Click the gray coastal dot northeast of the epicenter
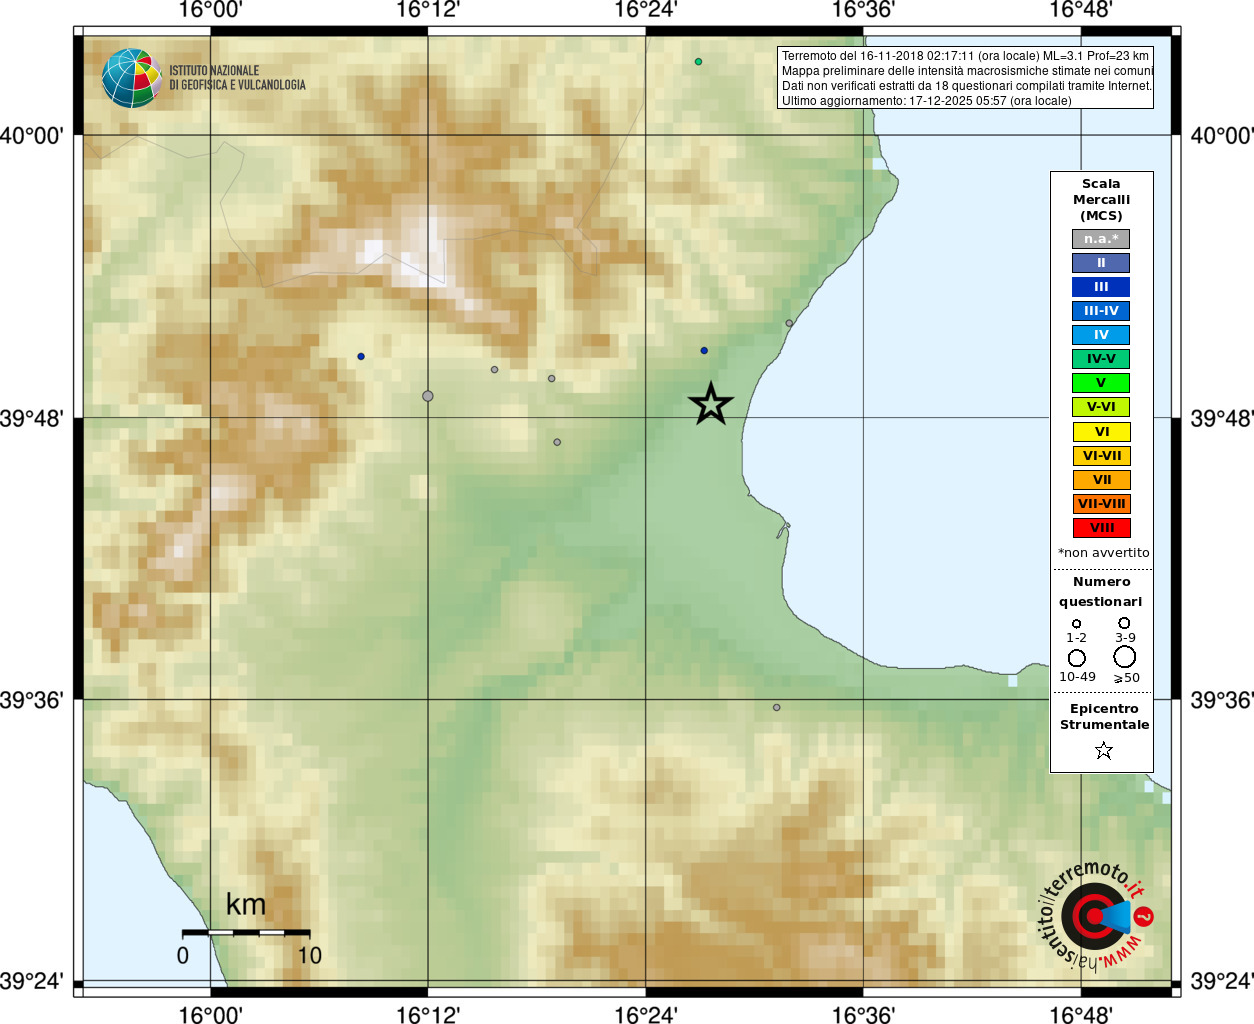Screen dimensions: 1254x1024 tap(789, 323)
